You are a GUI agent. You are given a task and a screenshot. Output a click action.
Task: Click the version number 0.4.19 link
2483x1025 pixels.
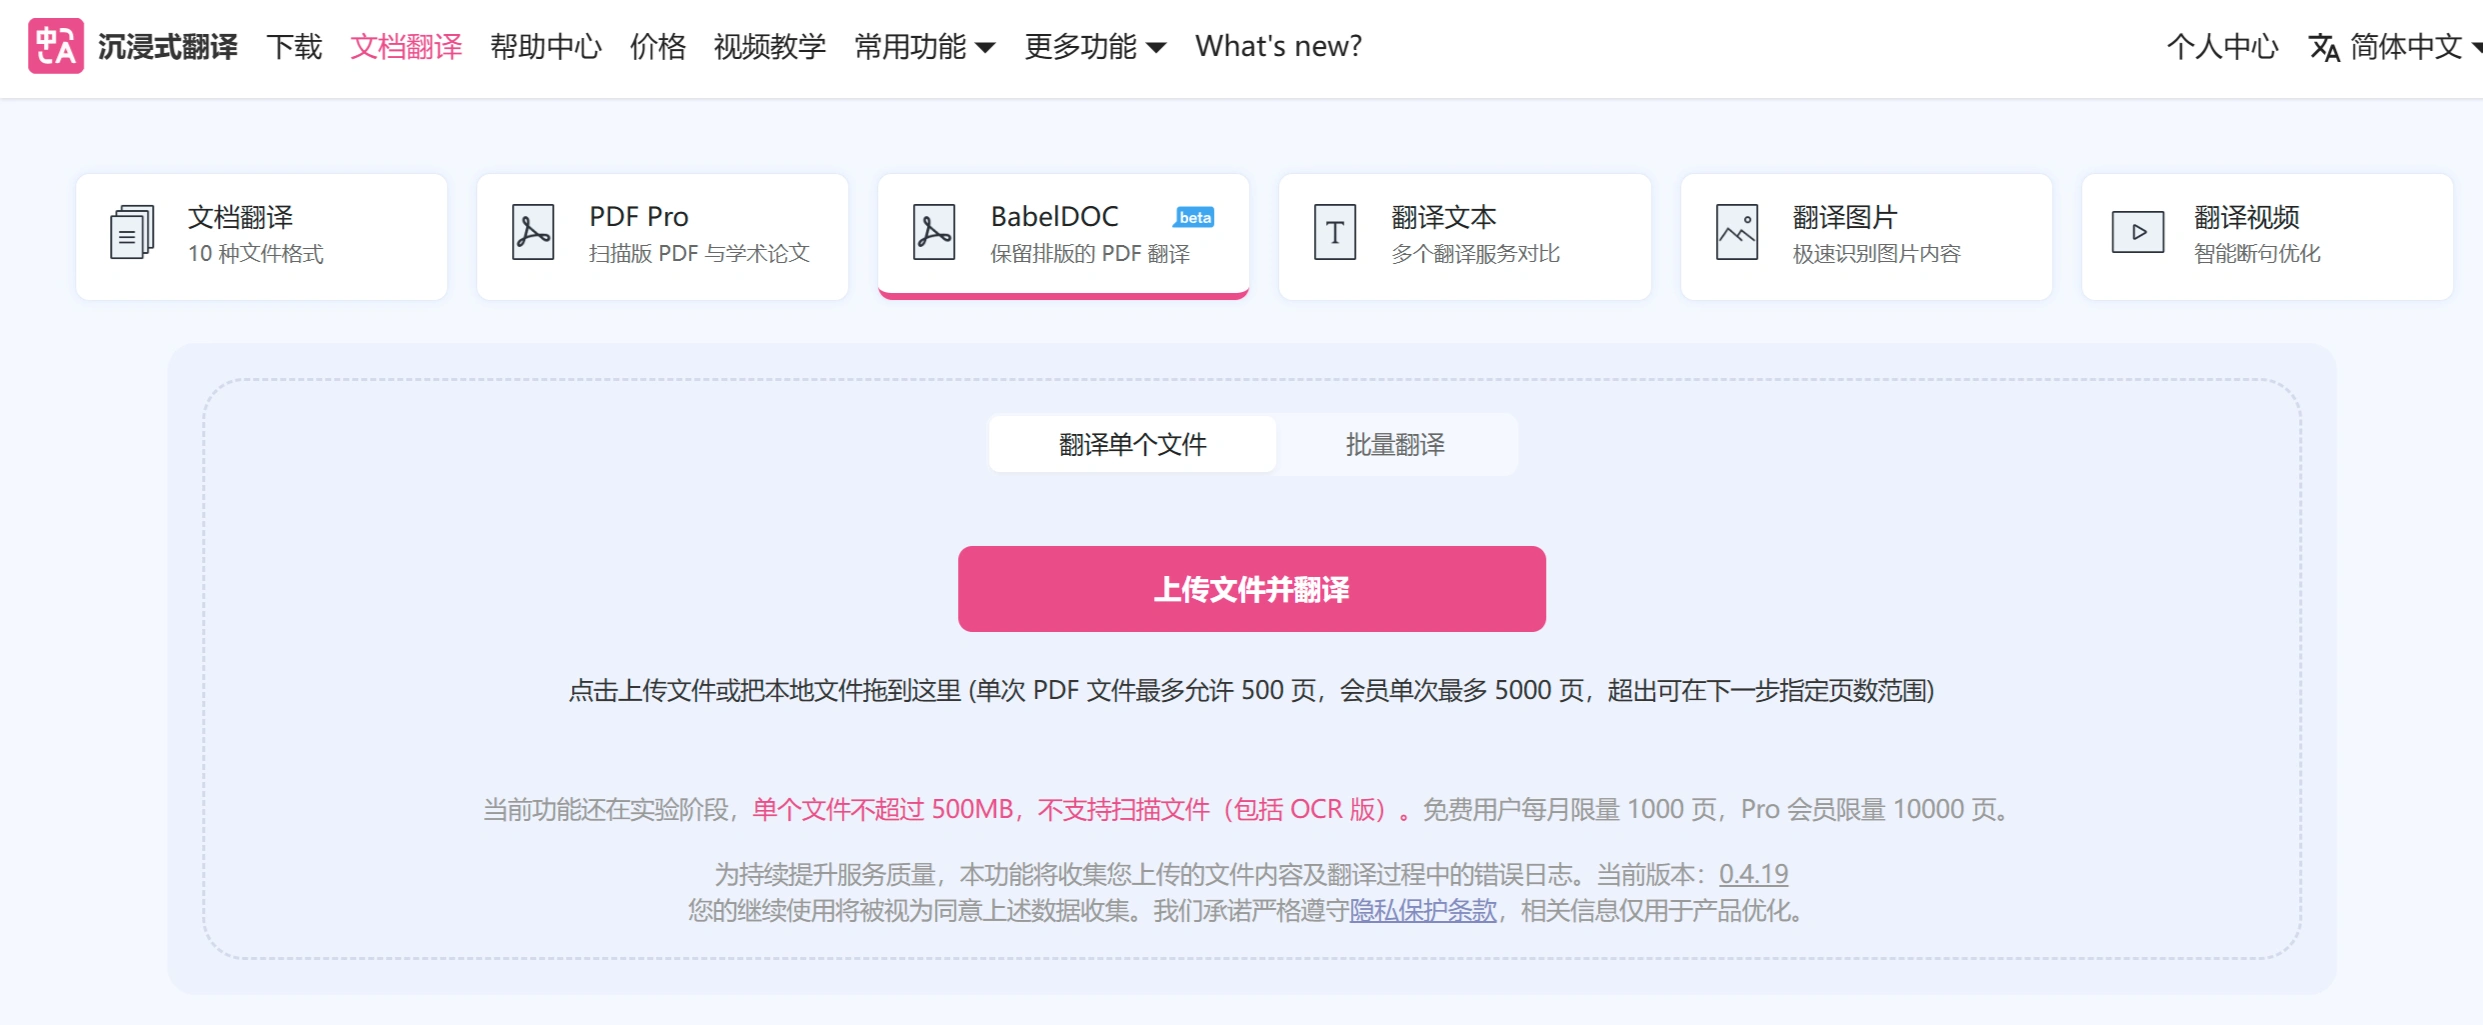click(x=1752, y=874)
